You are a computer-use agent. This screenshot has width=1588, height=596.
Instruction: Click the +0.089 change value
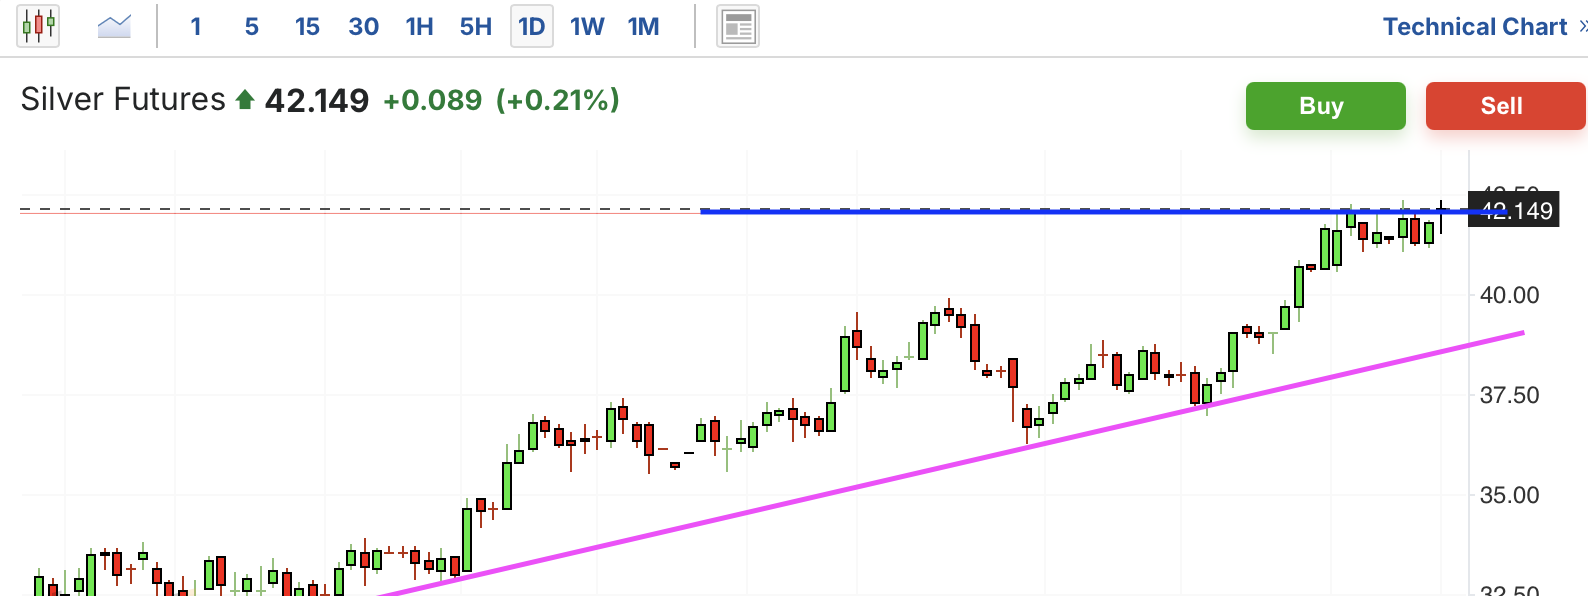point(432,100)
